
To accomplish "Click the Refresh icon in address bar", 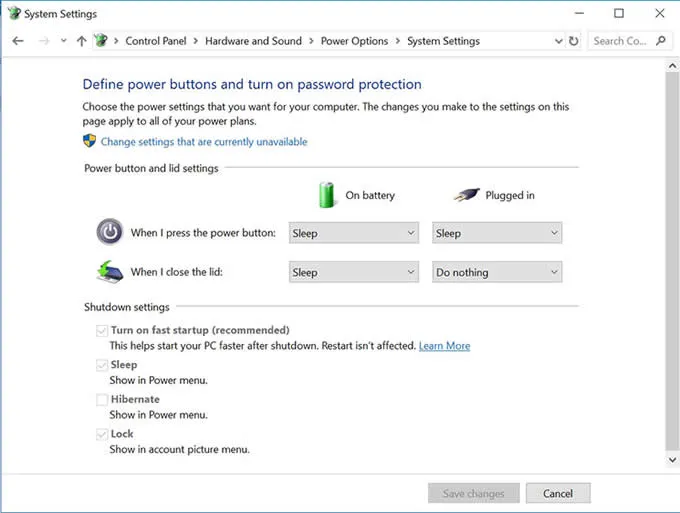I will [573, 41].
